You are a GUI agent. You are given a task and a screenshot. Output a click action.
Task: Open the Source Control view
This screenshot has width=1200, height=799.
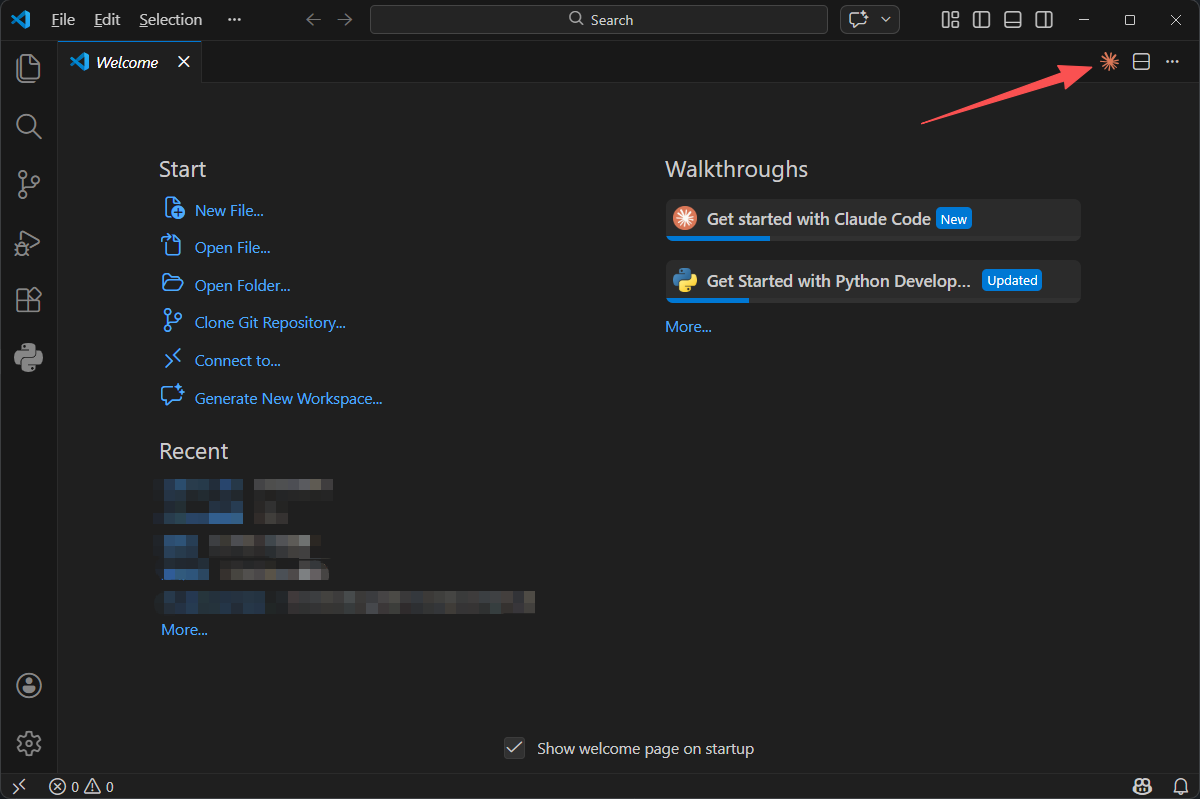point(28,184)
